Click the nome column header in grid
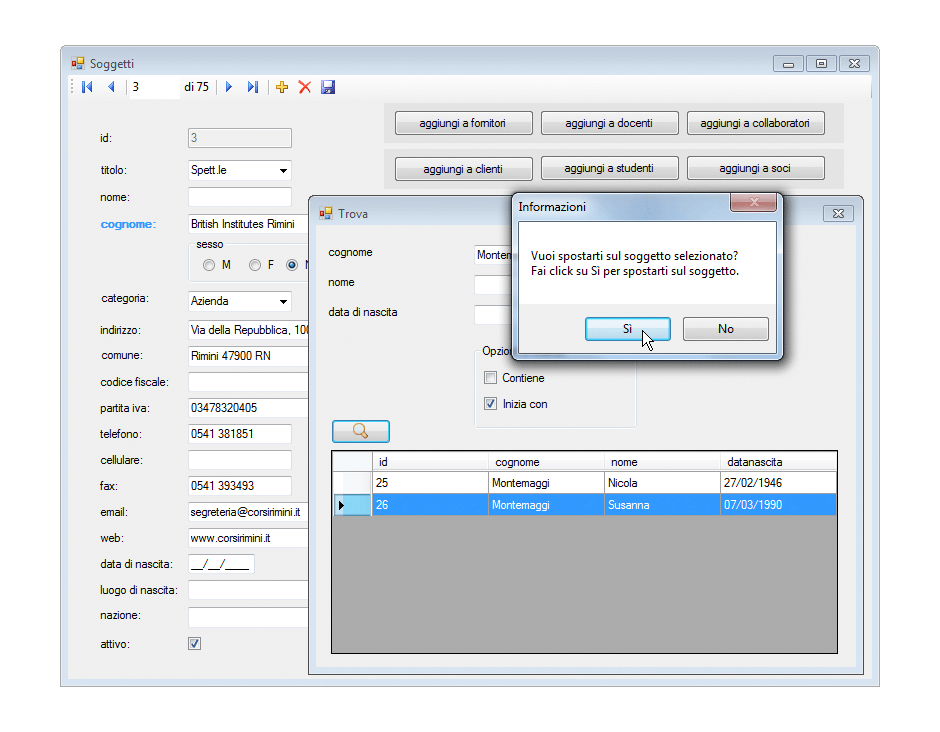940x732 pixels. pyautogui.click(x=662, y=462)
